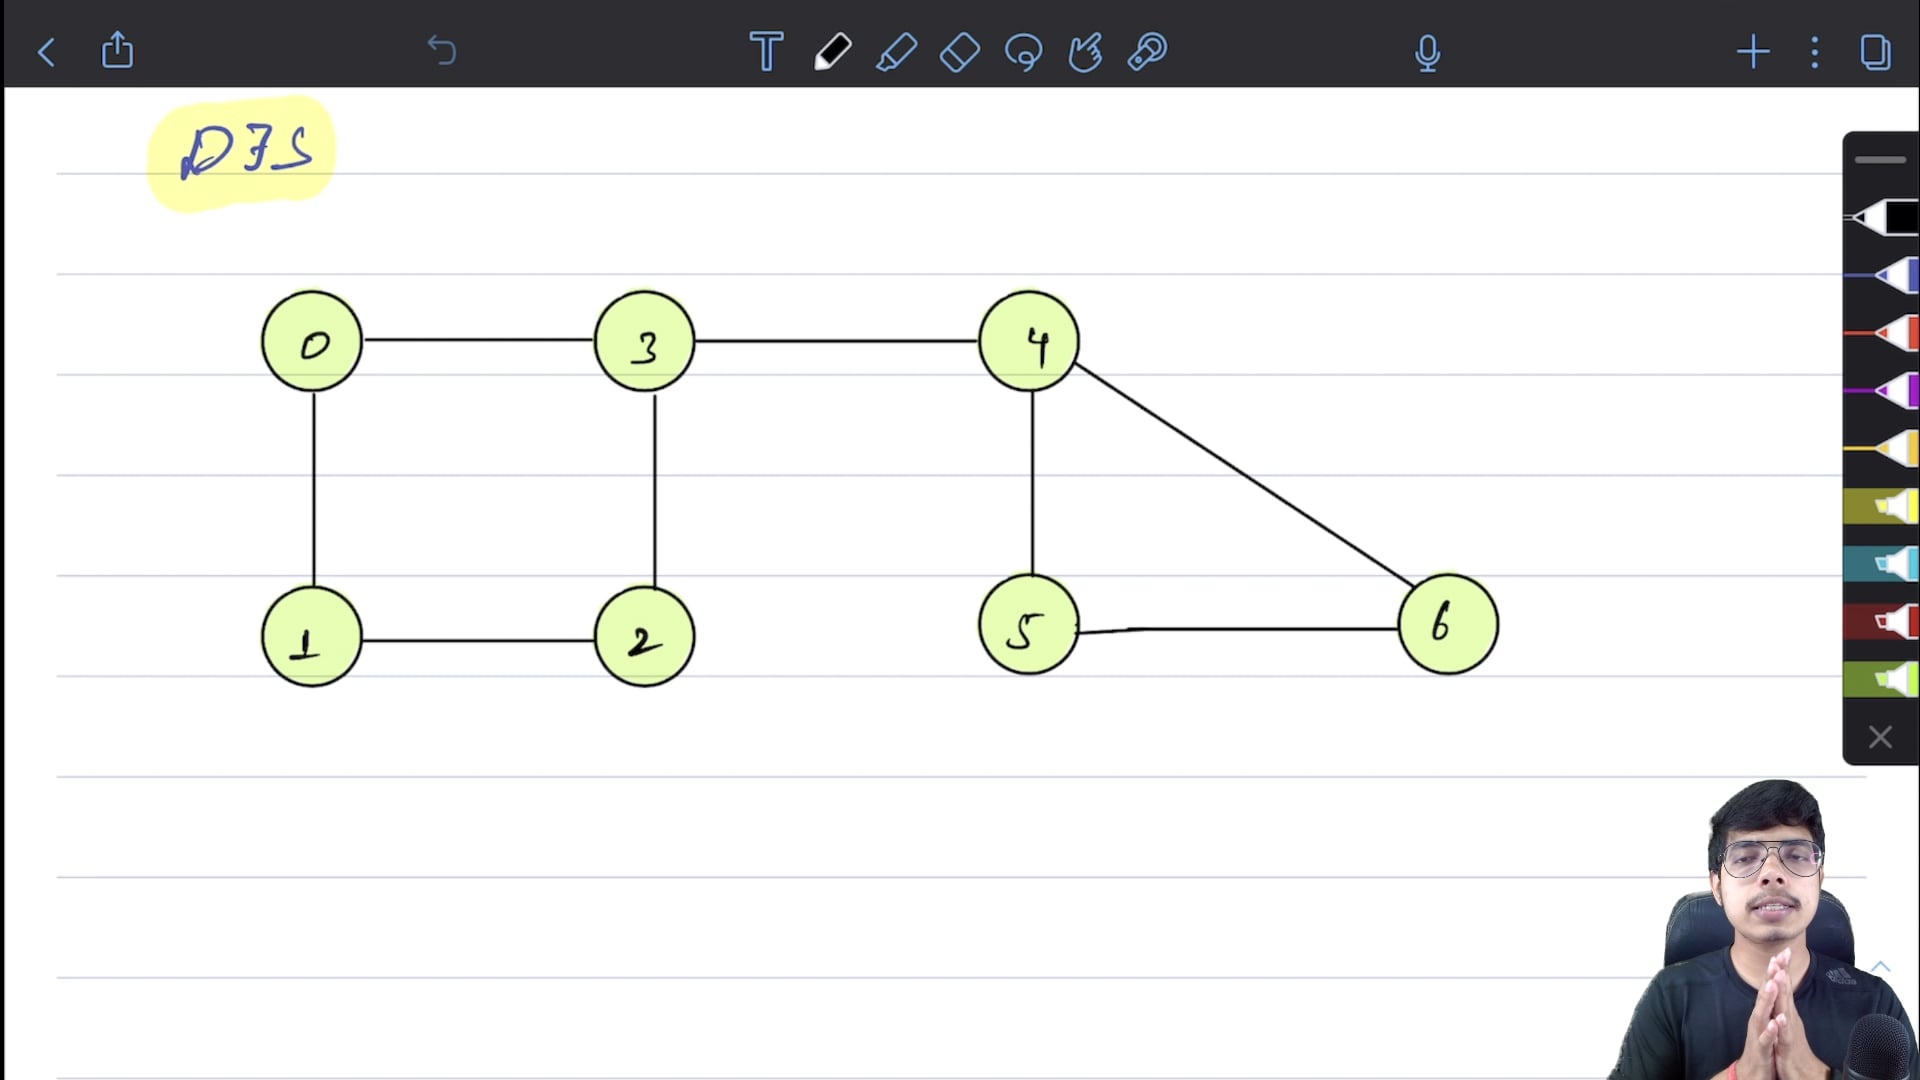Start audio recording with the microphone
The image size is (1920, 1080).
[1427, 53]
